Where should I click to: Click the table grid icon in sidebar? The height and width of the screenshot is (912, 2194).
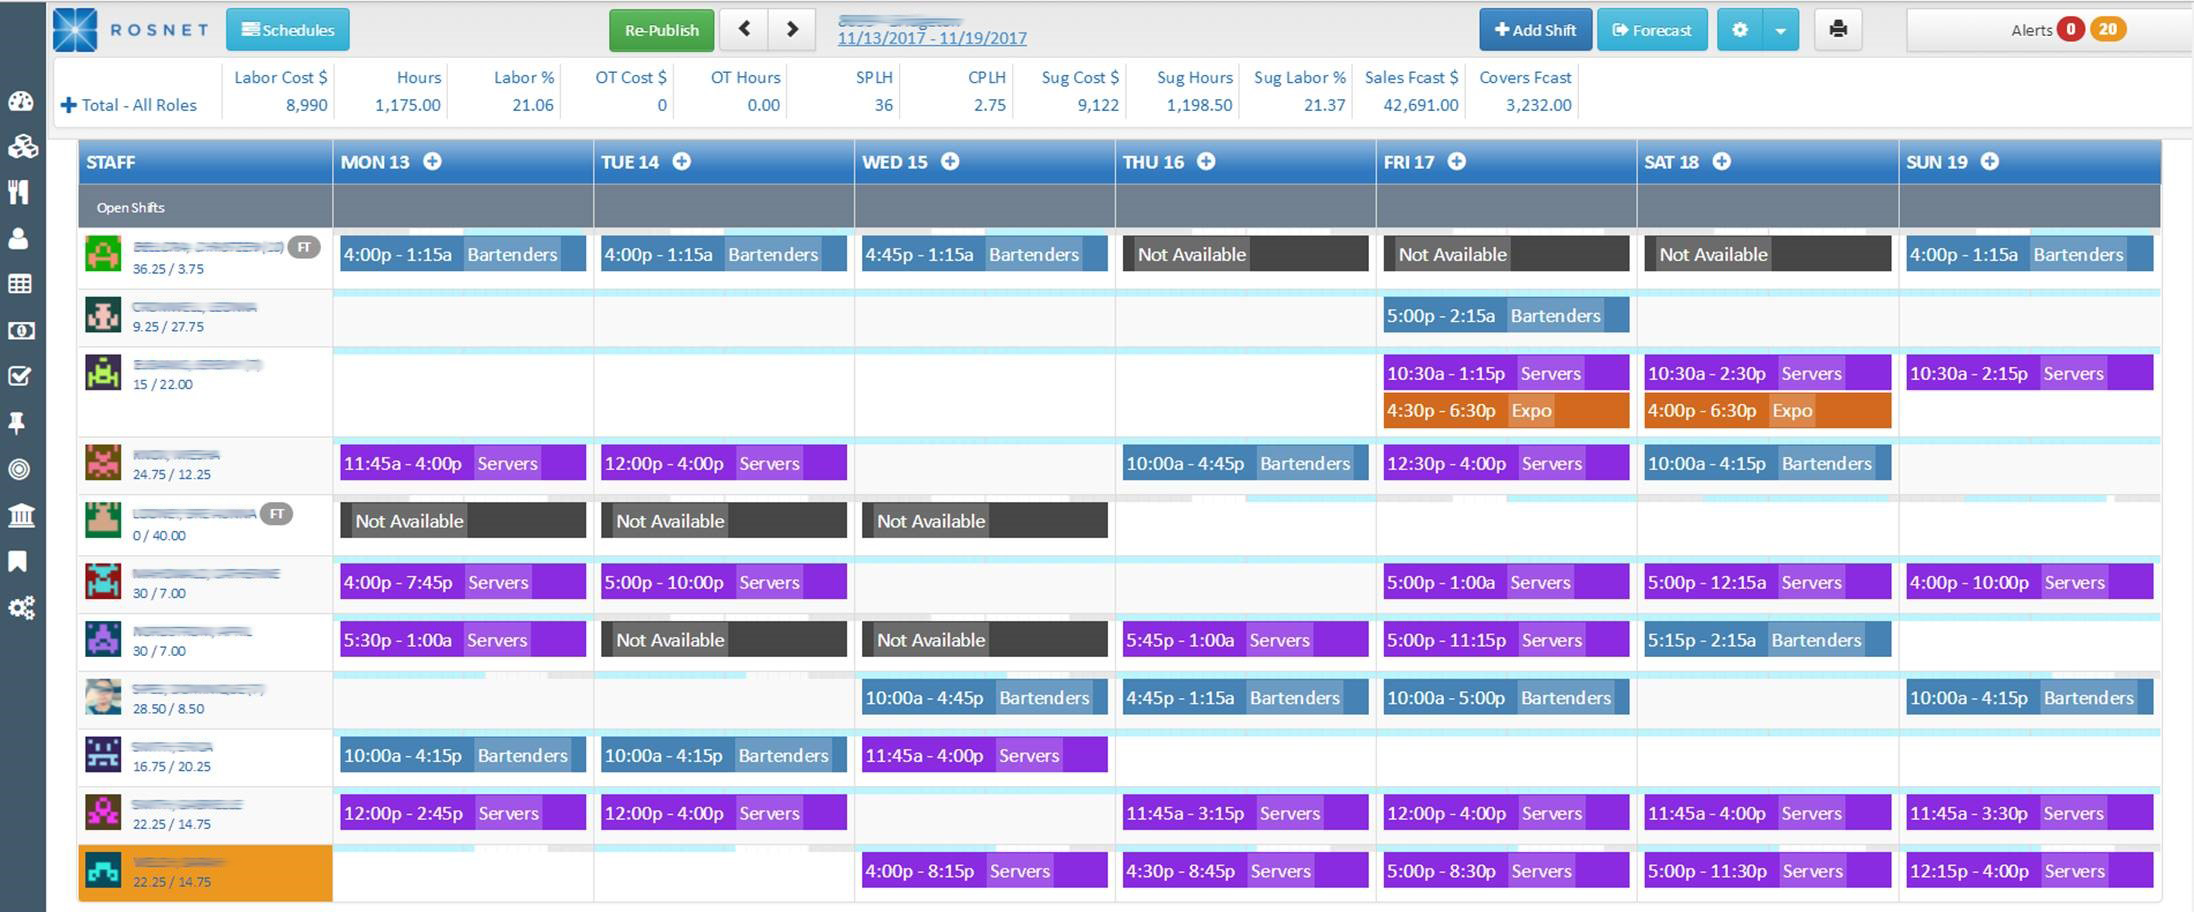tap(20, 284)
